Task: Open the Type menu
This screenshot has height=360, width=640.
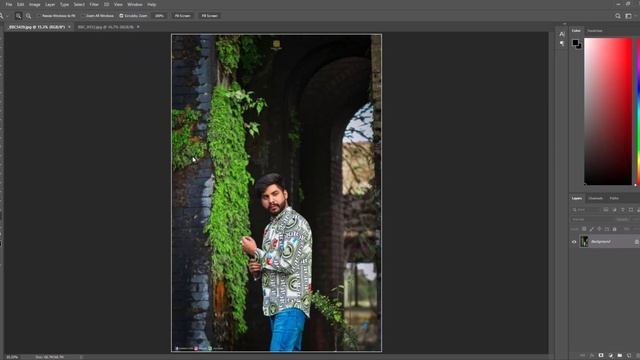Action: (x=64, y=4)
